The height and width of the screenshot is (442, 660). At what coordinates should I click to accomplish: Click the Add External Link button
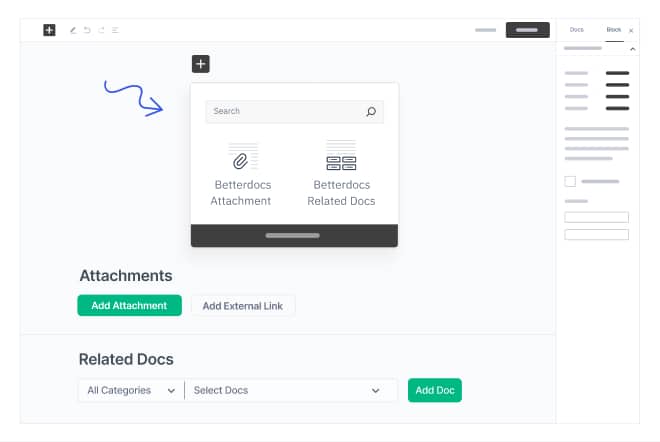(x=243, y=306)
